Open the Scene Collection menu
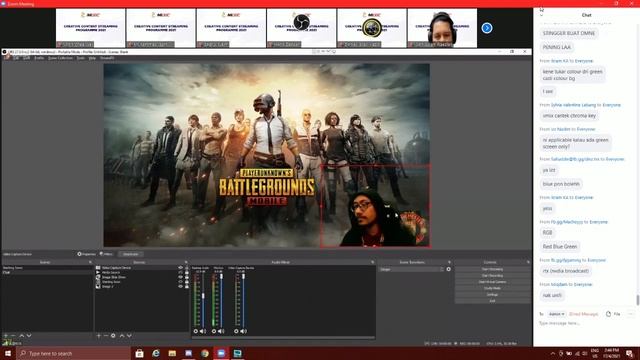 [60, 58]
